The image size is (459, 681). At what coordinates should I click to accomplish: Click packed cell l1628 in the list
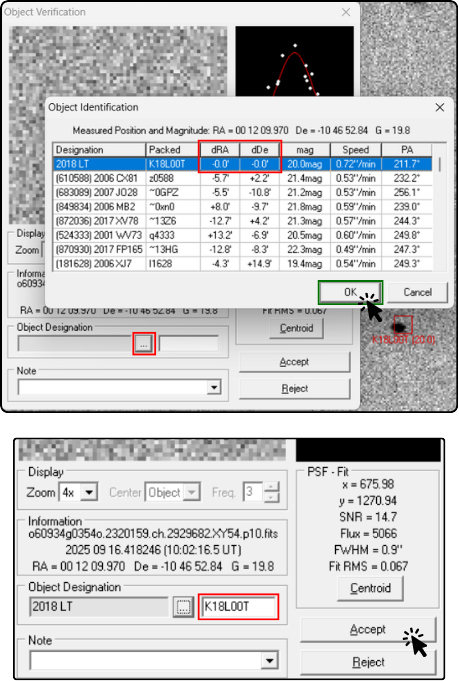[173, 264]
